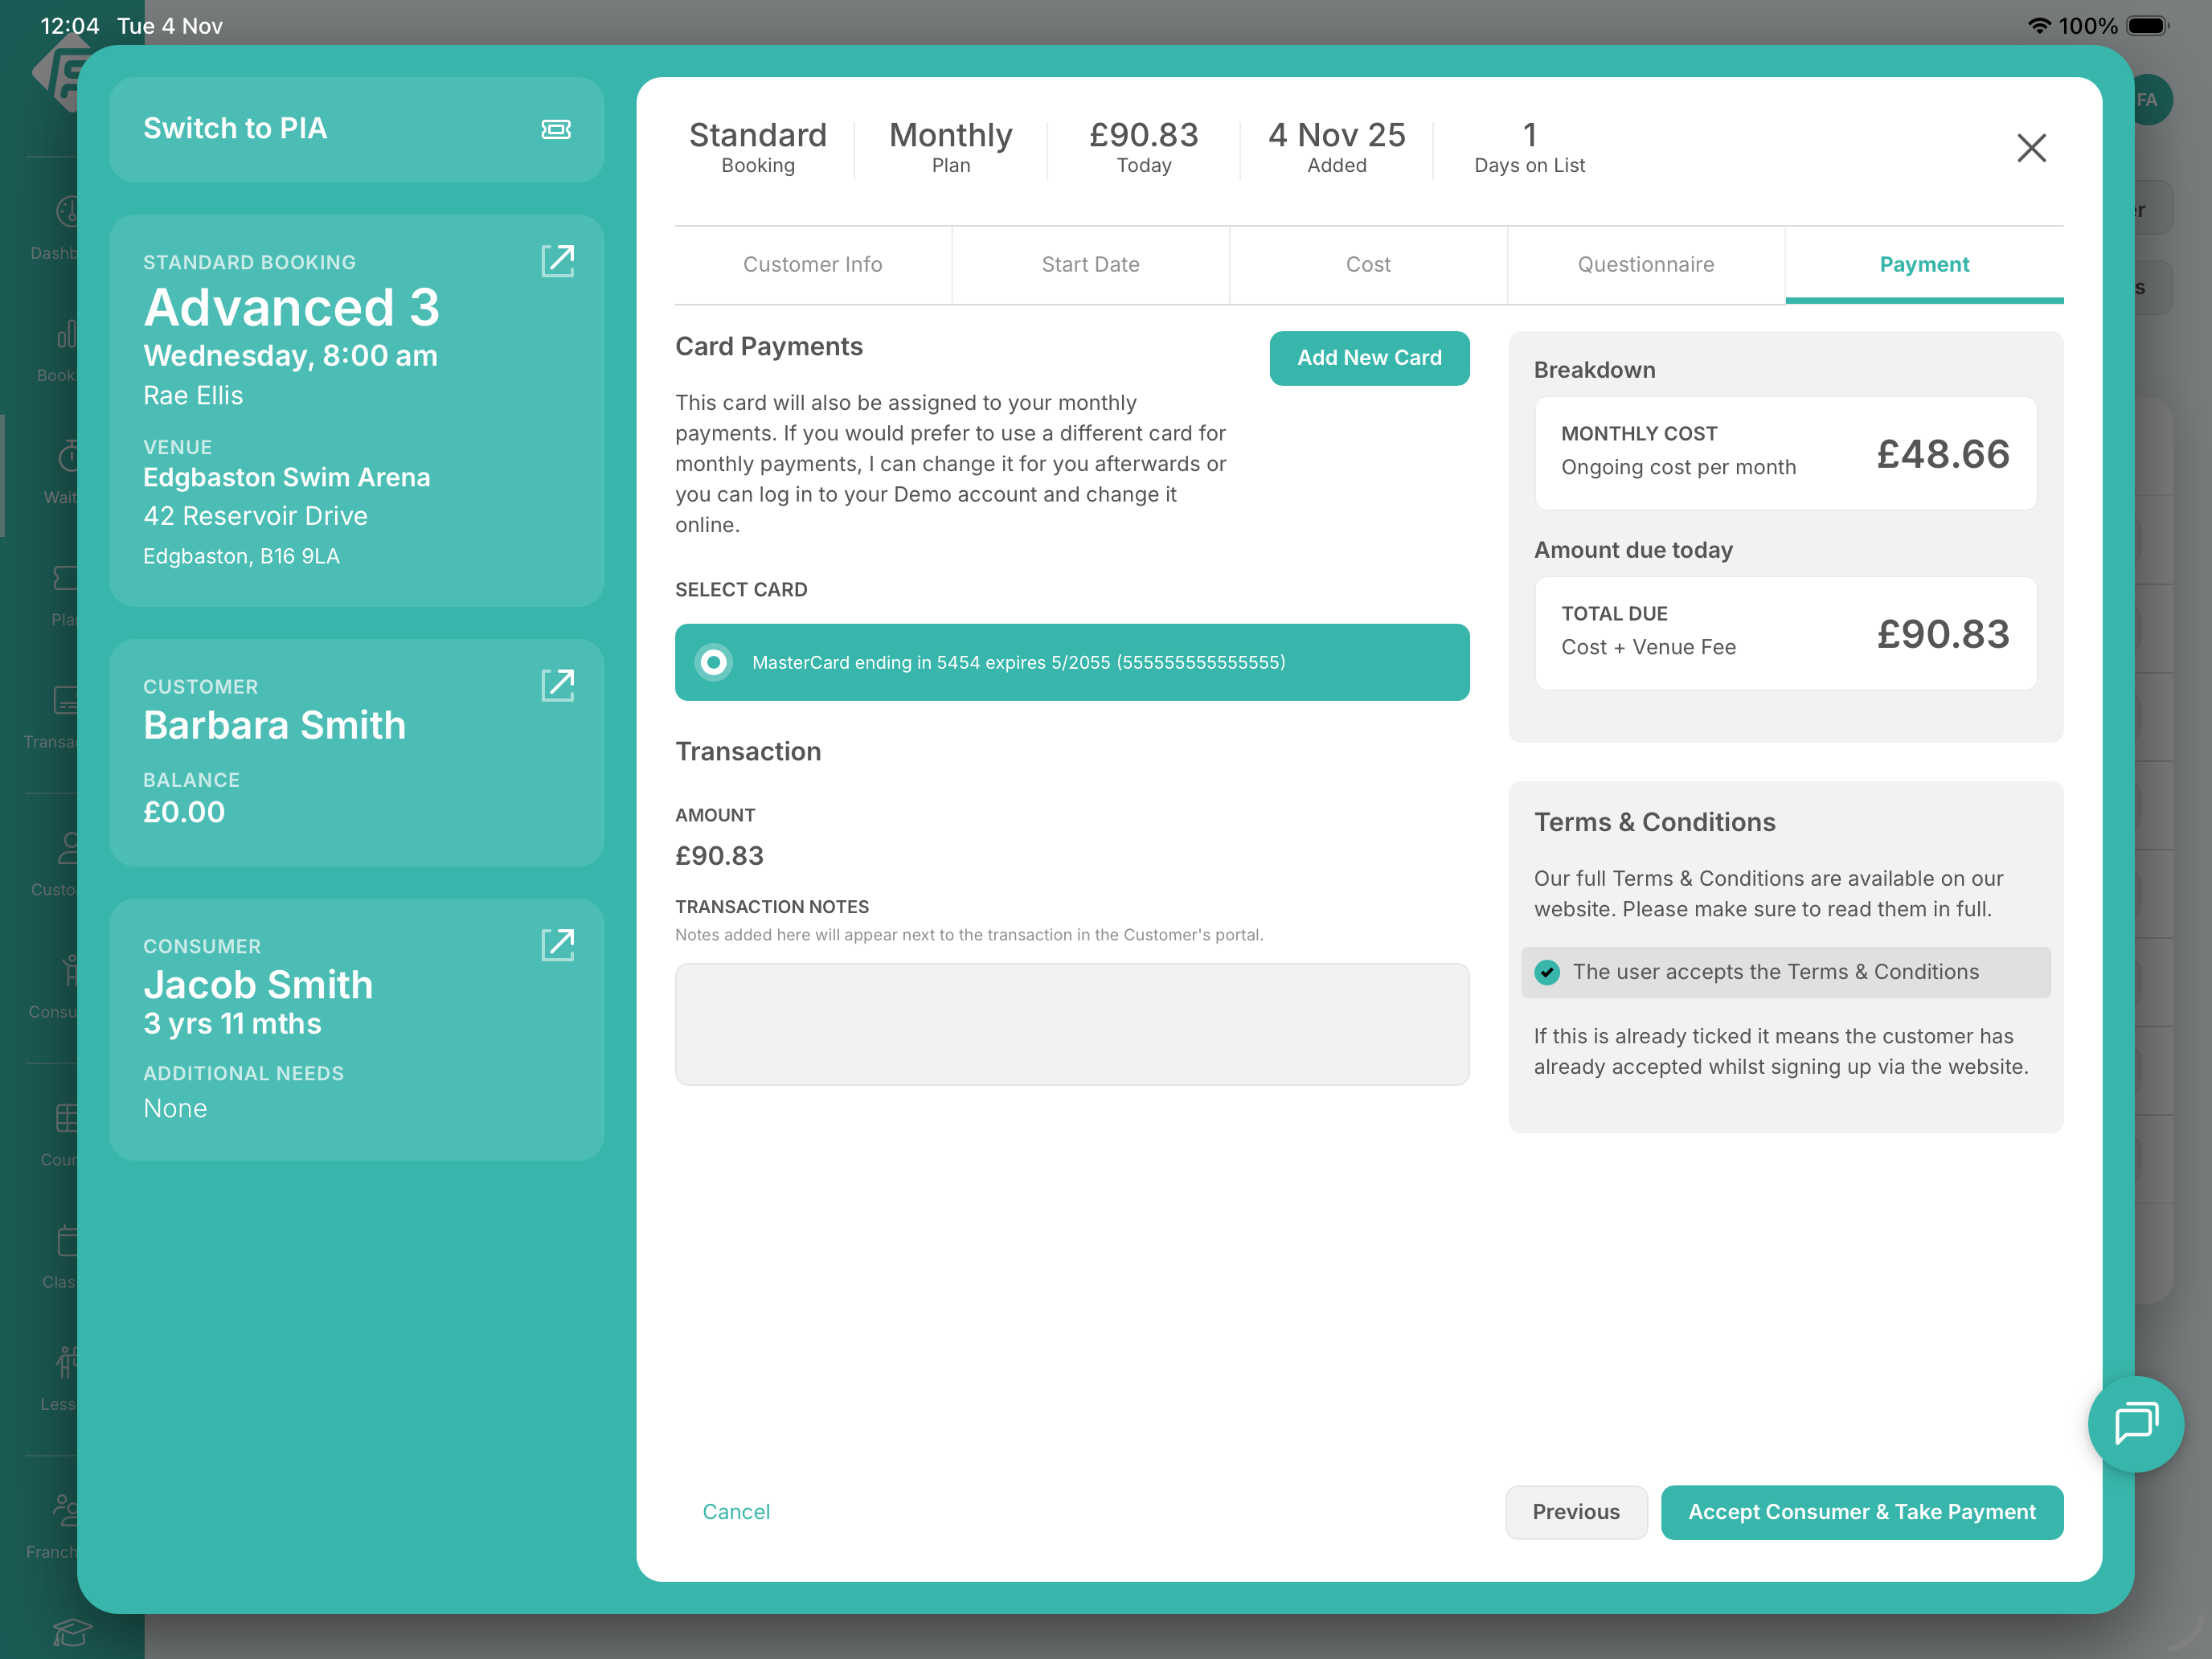Go to the Questionnaire tab
The height and width of the screenshot is (1659, 2212).
tap(1645, 264)
